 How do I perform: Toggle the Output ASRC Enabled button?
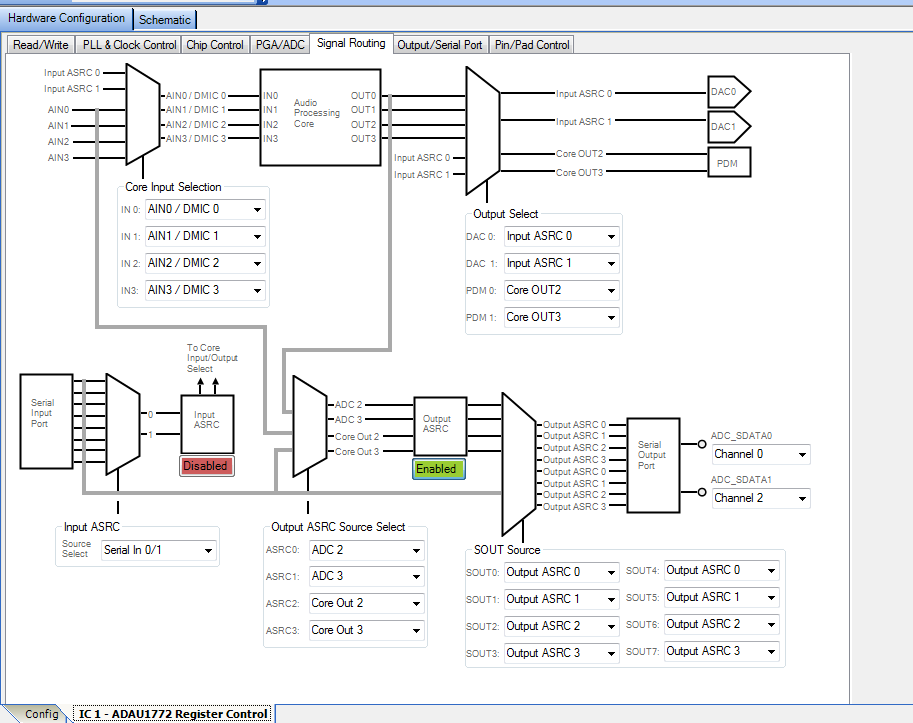pyautogui.click(x=439, y=469)
